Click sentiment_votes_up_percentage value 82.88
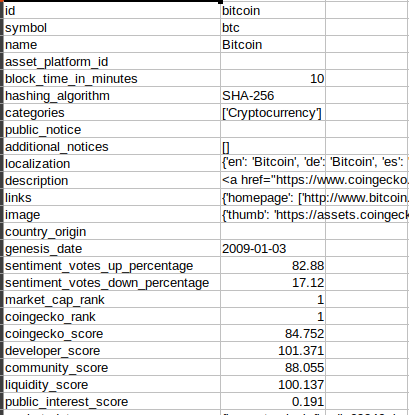This screenshot has height=415, width=409. [273, 266]
